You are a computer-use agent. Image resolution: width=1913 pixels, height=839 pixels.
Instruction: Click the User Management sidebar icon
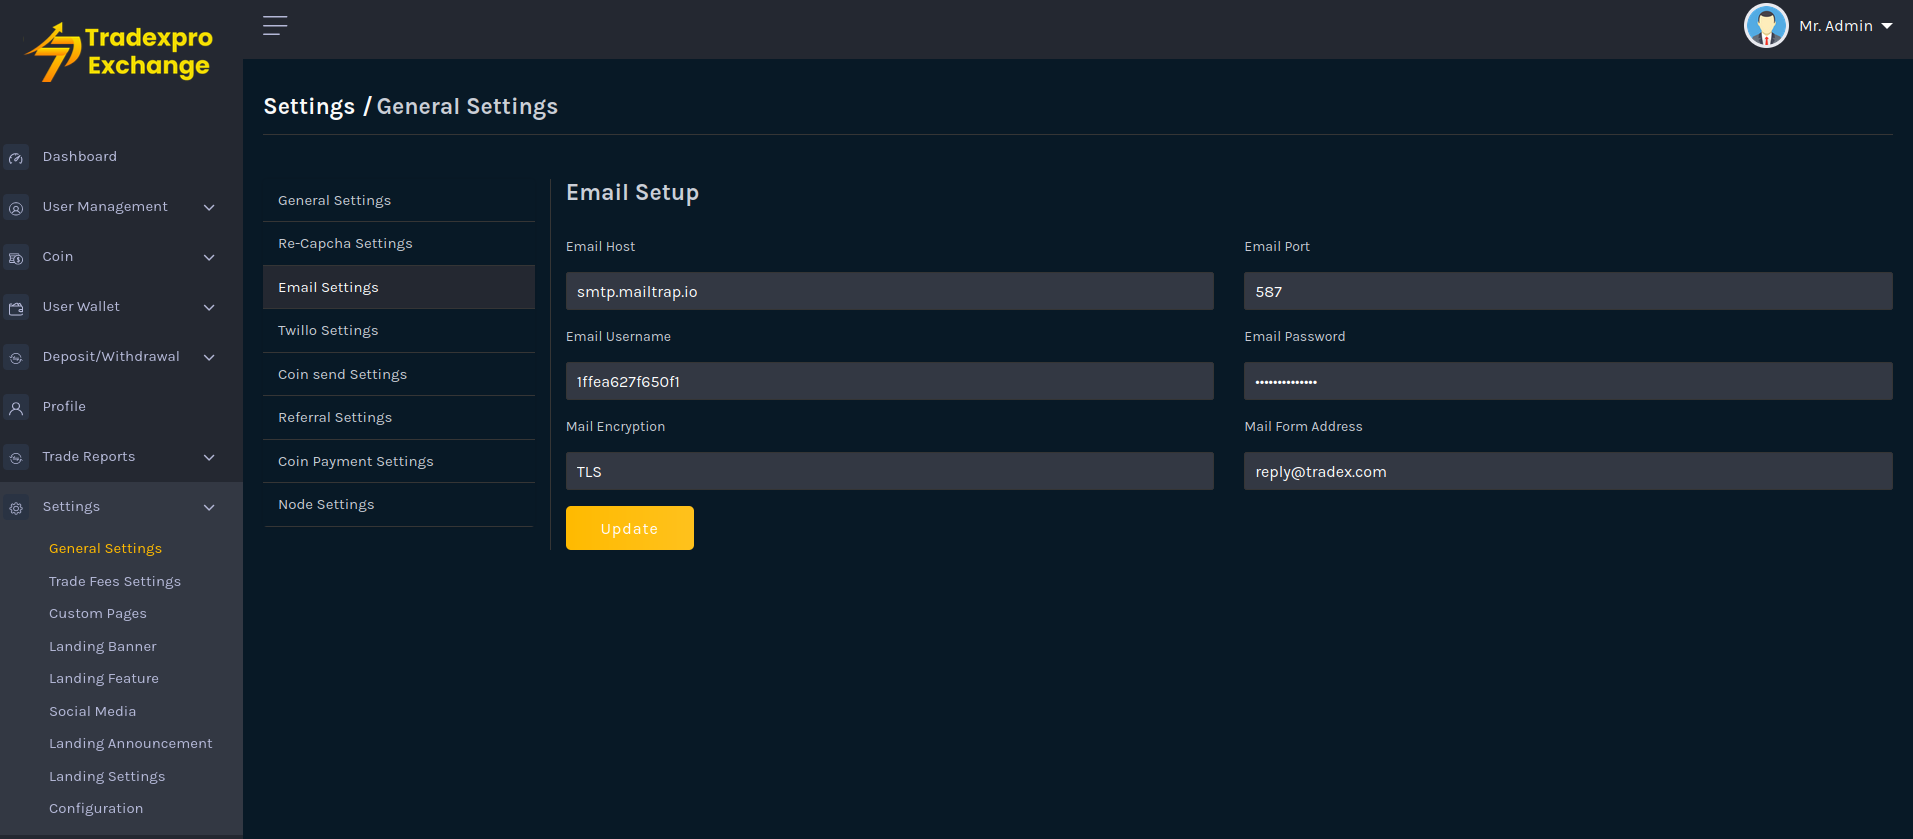pyautogui.click(x=16, y=208)
